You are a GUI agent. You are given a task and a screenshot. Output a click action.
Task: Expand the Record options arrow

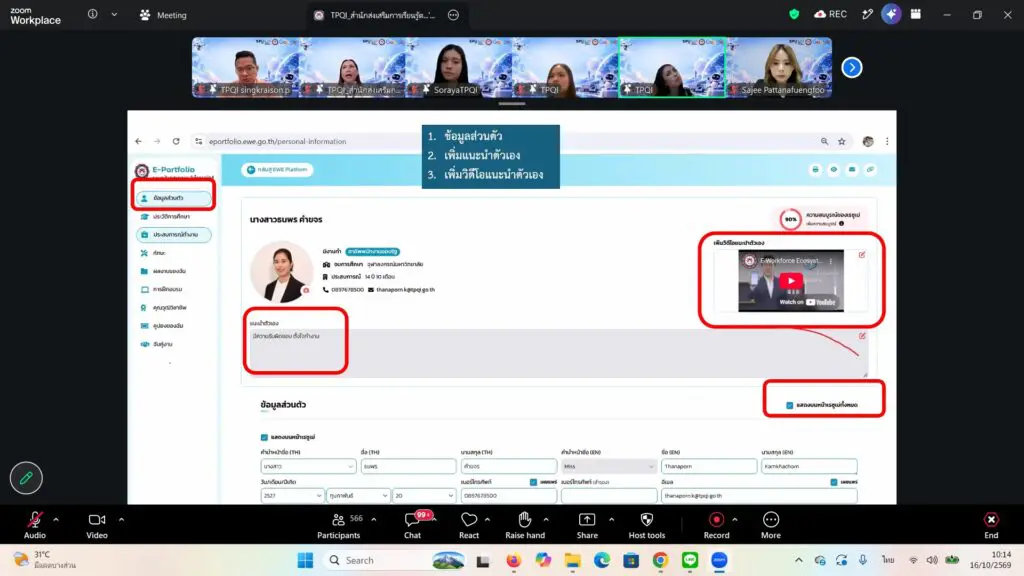pyautogui.click(x=735, y=520)
